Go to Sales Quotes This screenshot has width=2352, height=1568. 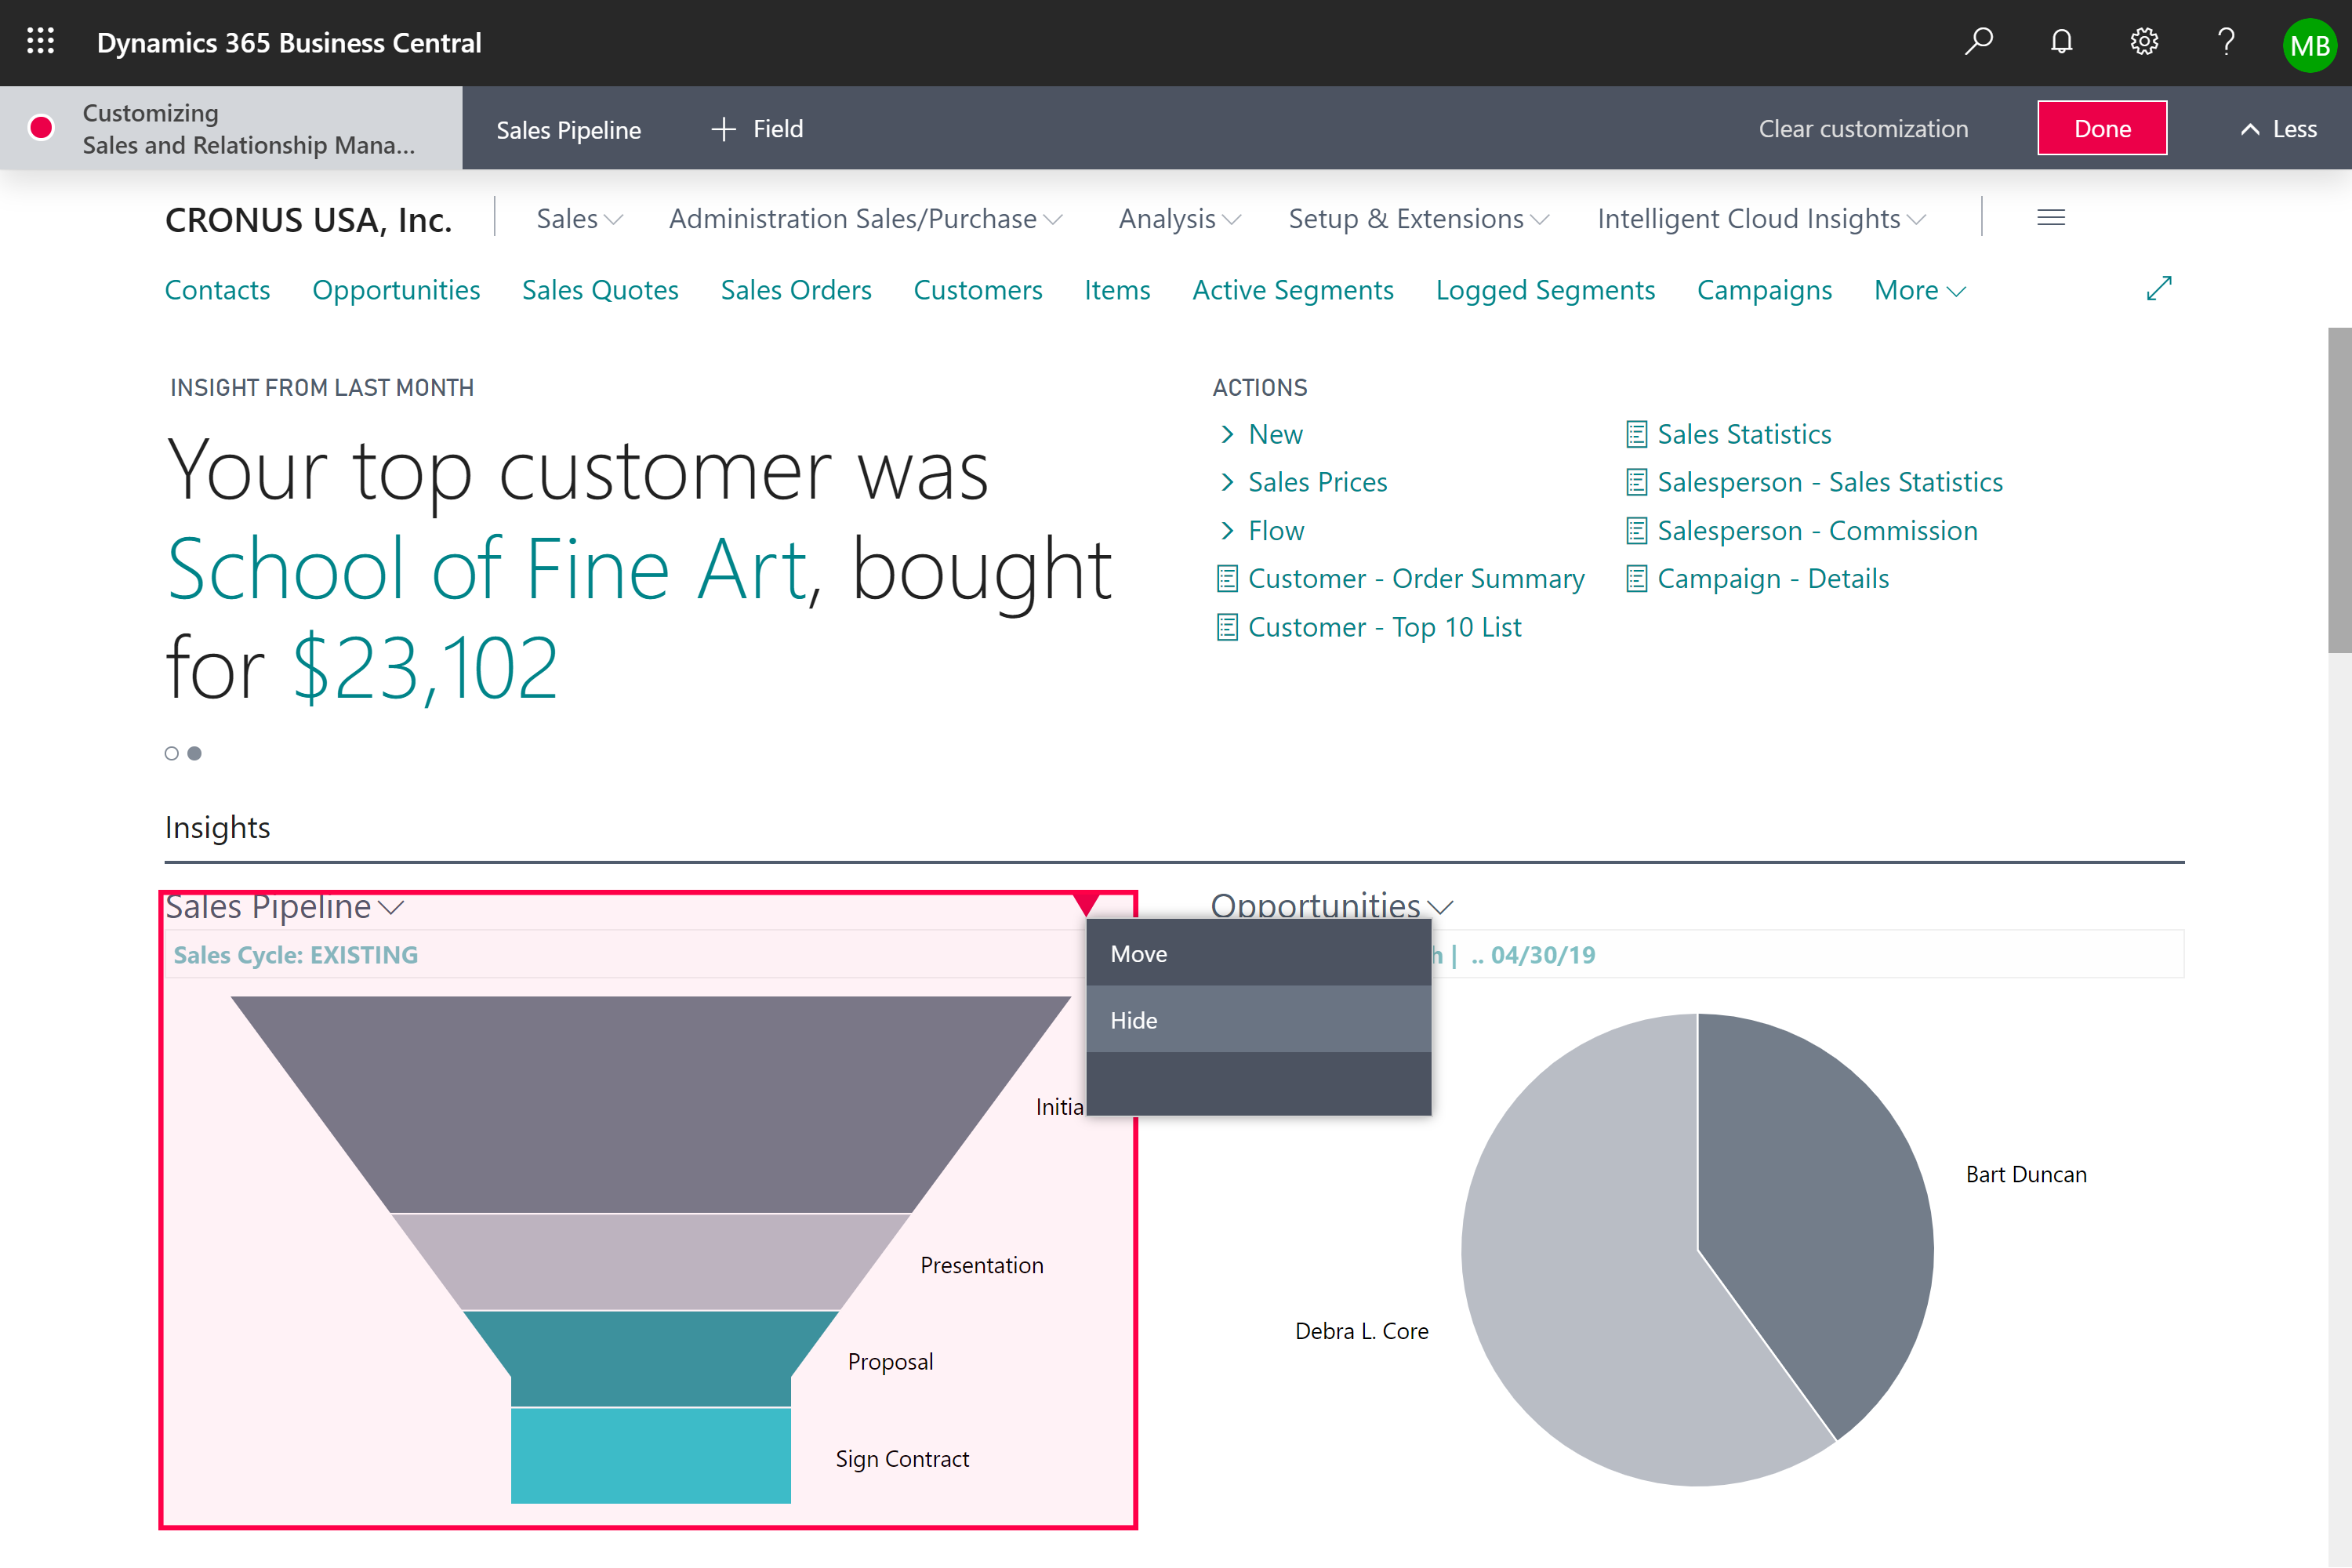pyautogui.click(x=600, y=290)
